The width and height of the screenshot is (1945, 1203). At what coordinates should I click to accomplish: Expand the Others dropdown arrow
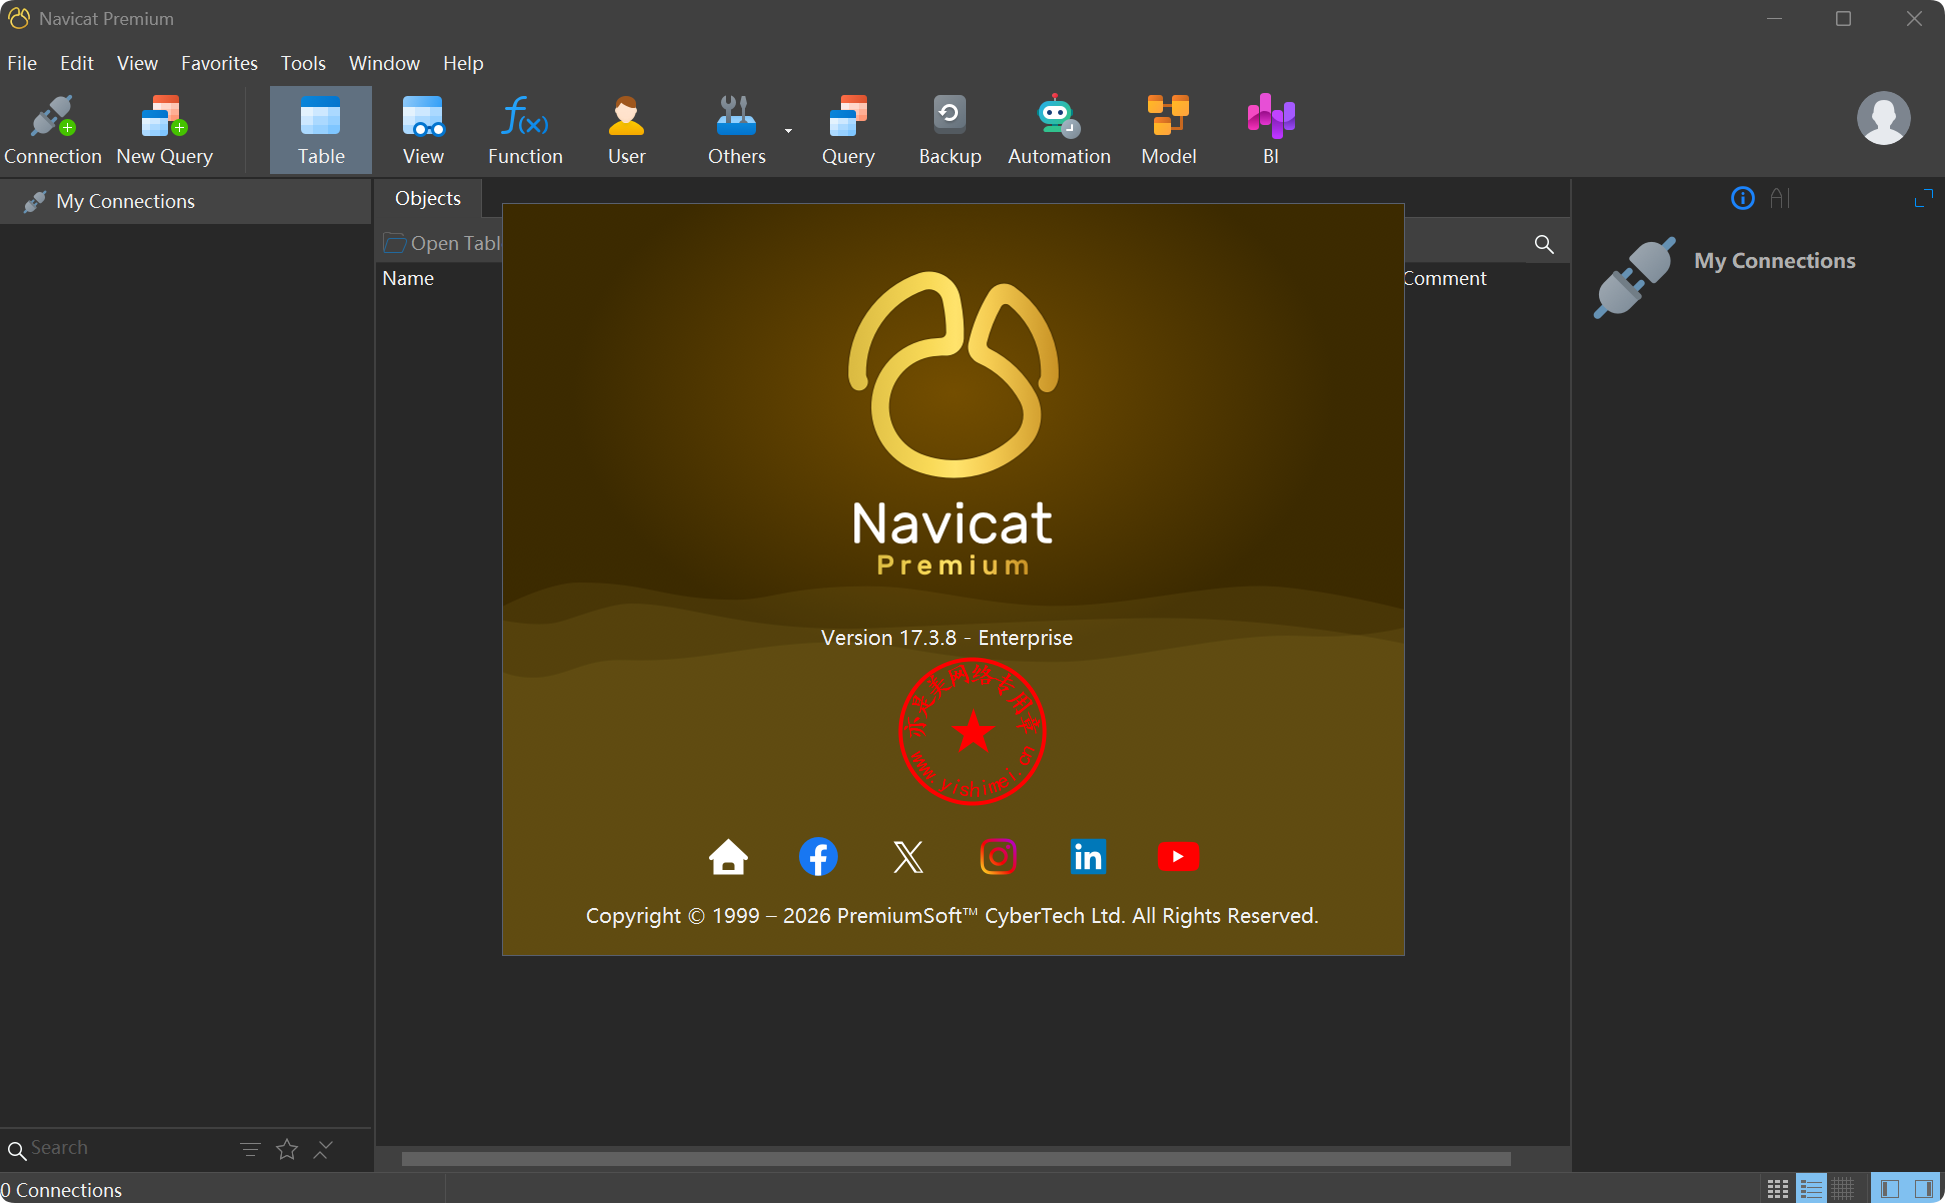(788, 131)
